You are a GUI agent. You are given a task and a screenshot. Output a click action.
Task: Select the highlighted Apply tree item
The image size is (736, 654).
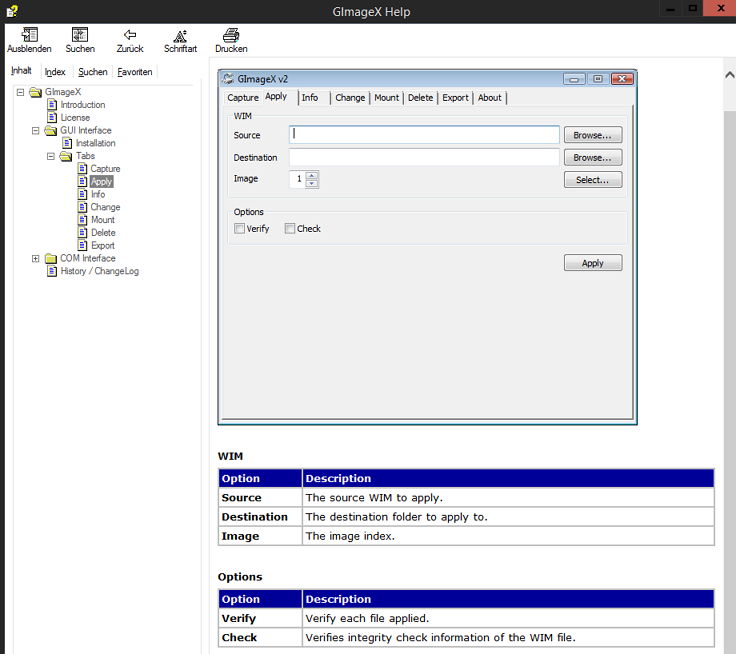pyautogui.click(x=101, y=182)
